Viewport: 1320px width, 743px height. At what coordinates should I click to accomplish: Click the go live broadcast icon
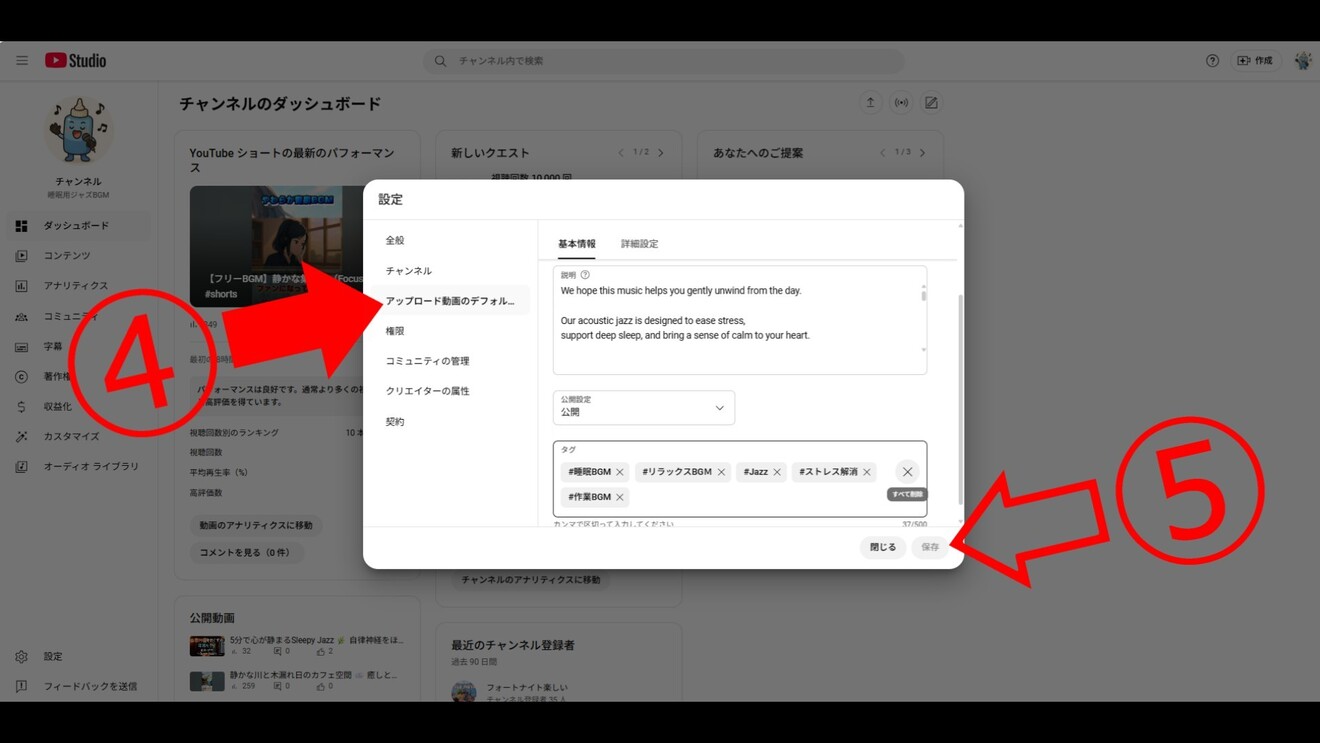coord(901,103)
